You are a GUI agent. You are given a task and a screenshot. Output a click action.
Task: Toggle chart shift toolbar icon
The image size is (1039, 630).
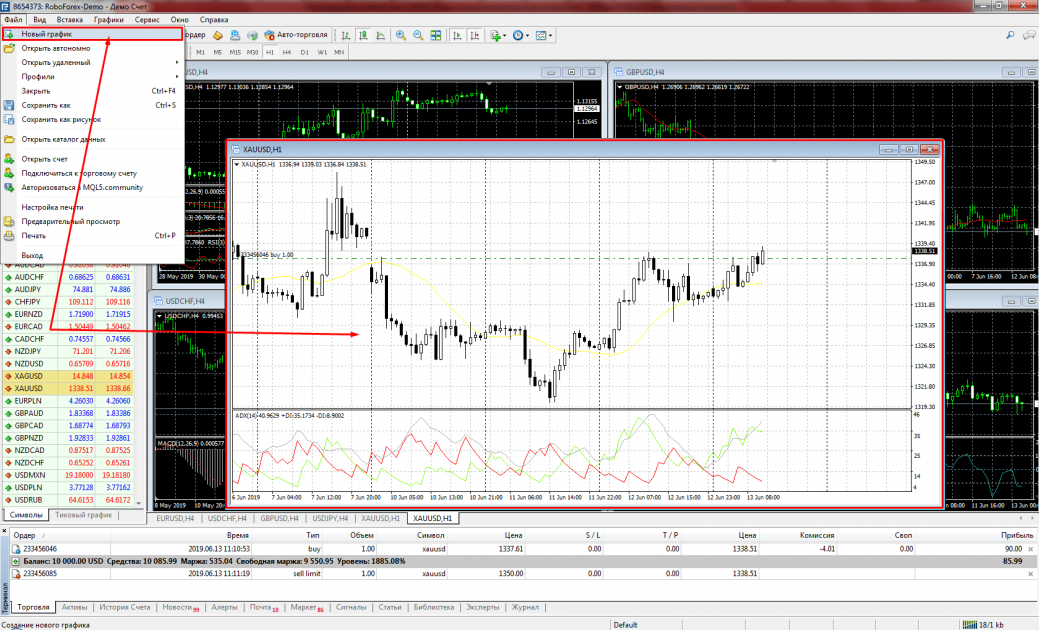point(474,35)
